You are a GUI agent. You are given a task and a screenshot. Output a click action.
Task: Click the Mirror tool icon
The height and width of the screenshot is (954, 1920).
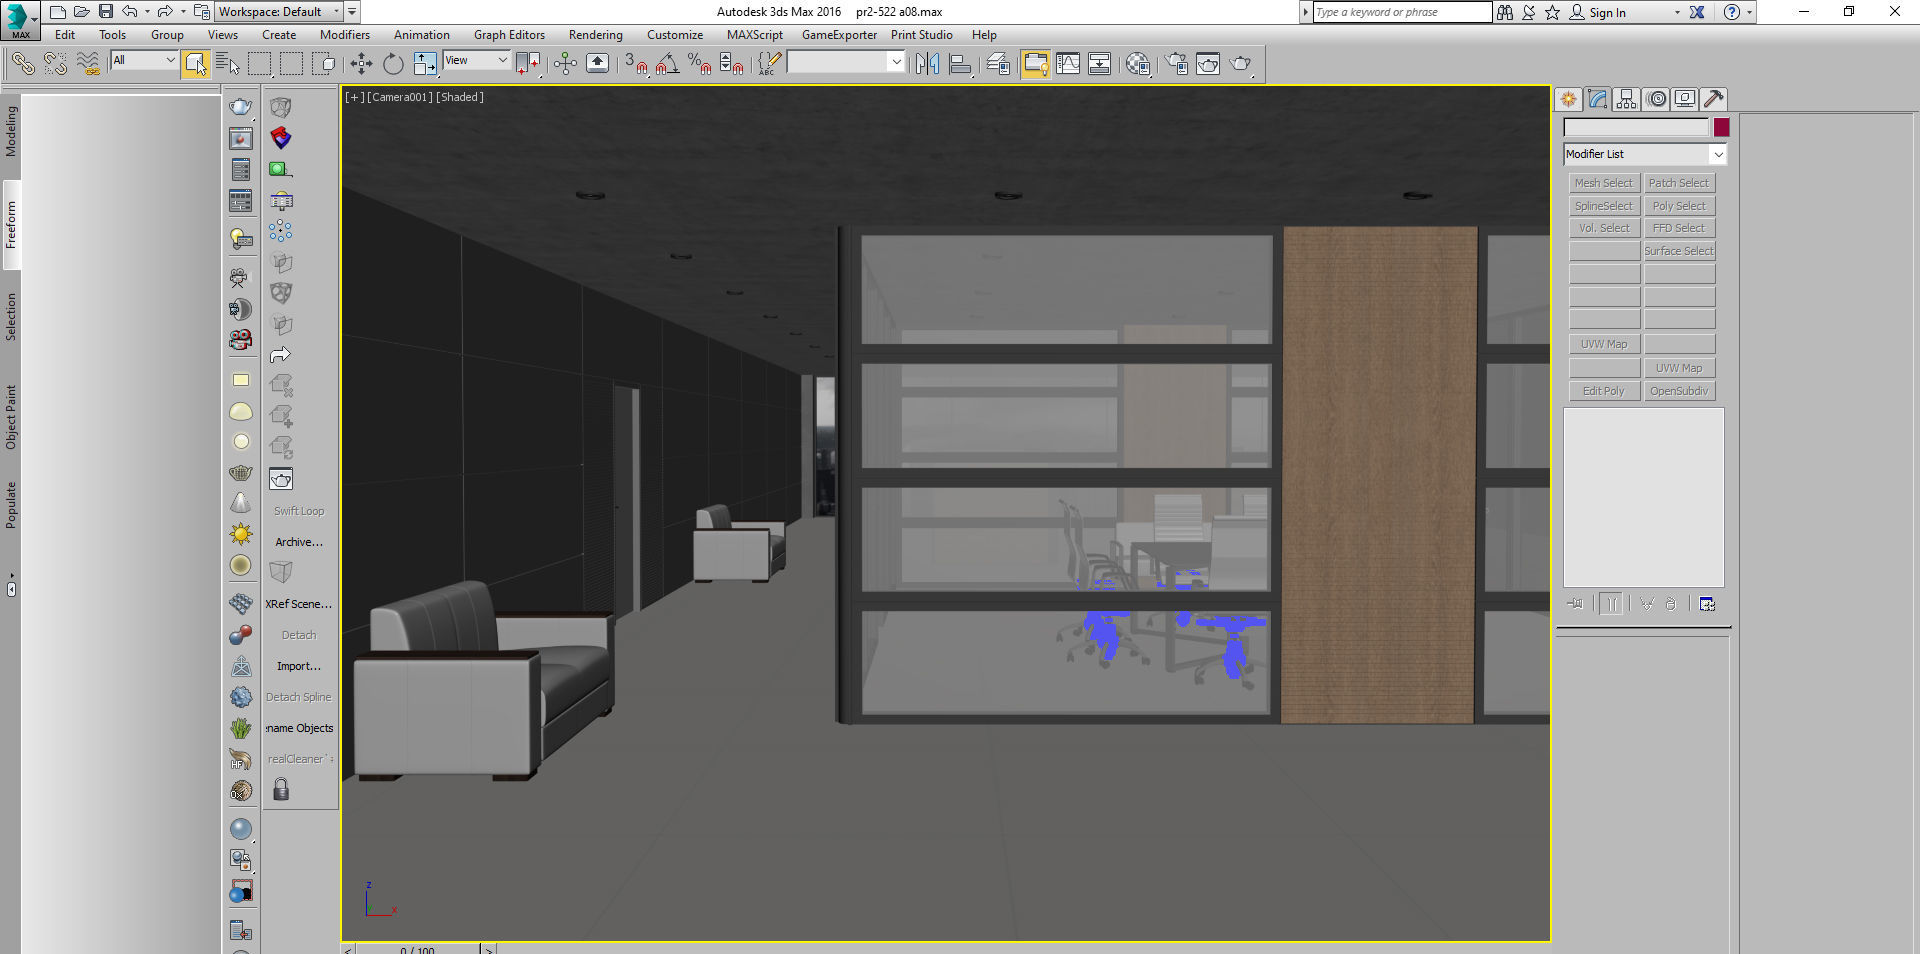pyautogui.click(x=927, y=64)
